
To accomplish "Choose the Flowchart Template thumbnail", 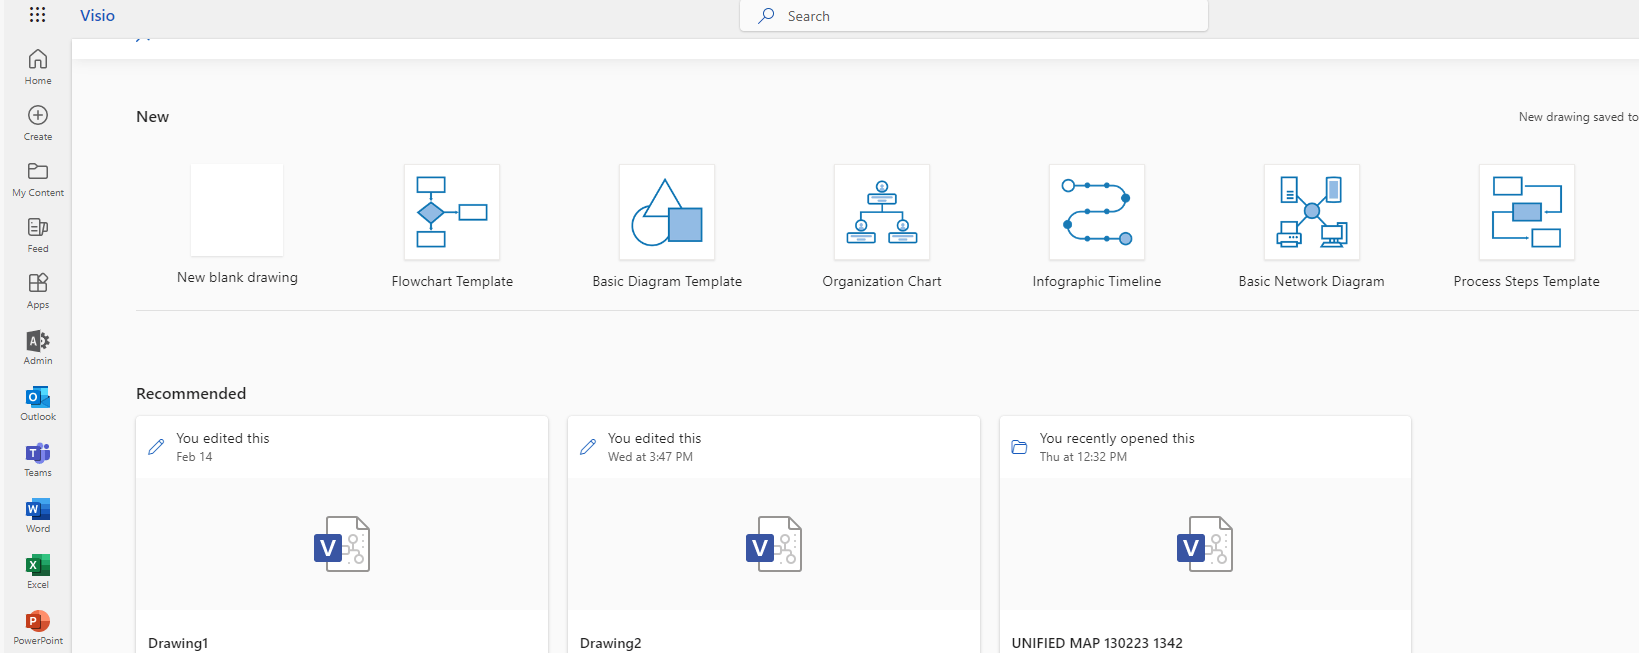I will (x=452, y=212).
